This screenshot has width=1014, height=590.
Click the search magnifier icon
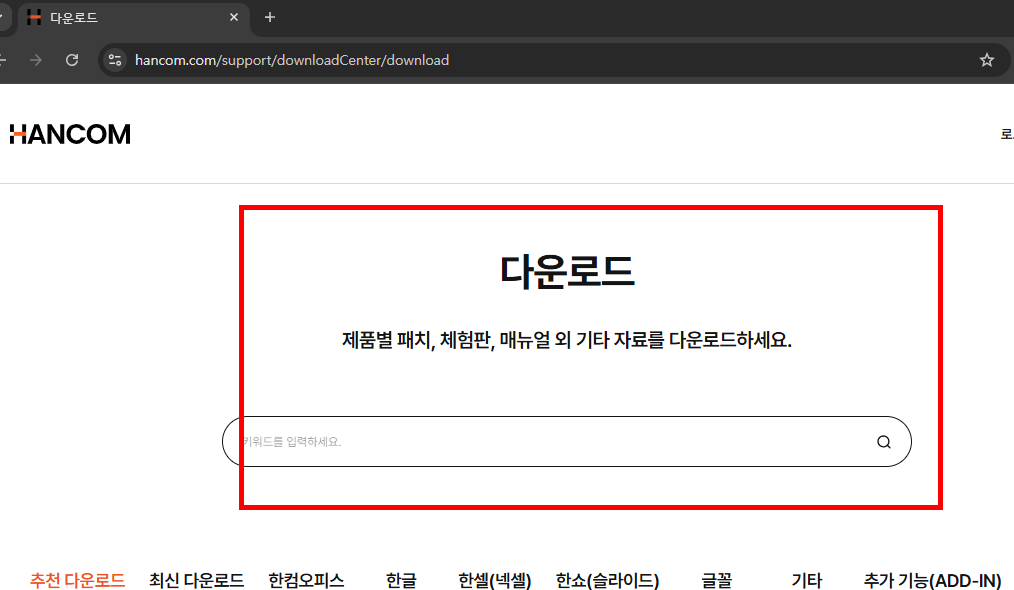(x=883, y=441)
